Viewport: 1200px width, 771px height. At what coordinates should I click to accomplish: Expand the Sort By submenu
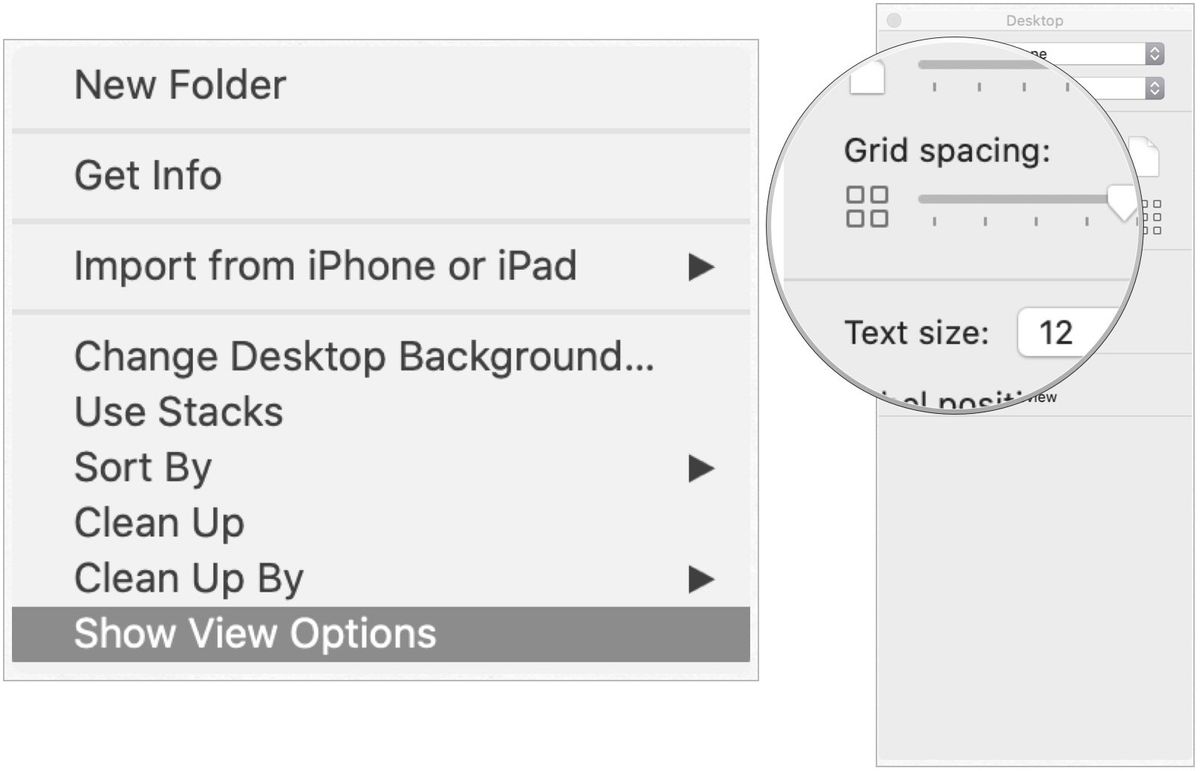[x=700, y=466]
